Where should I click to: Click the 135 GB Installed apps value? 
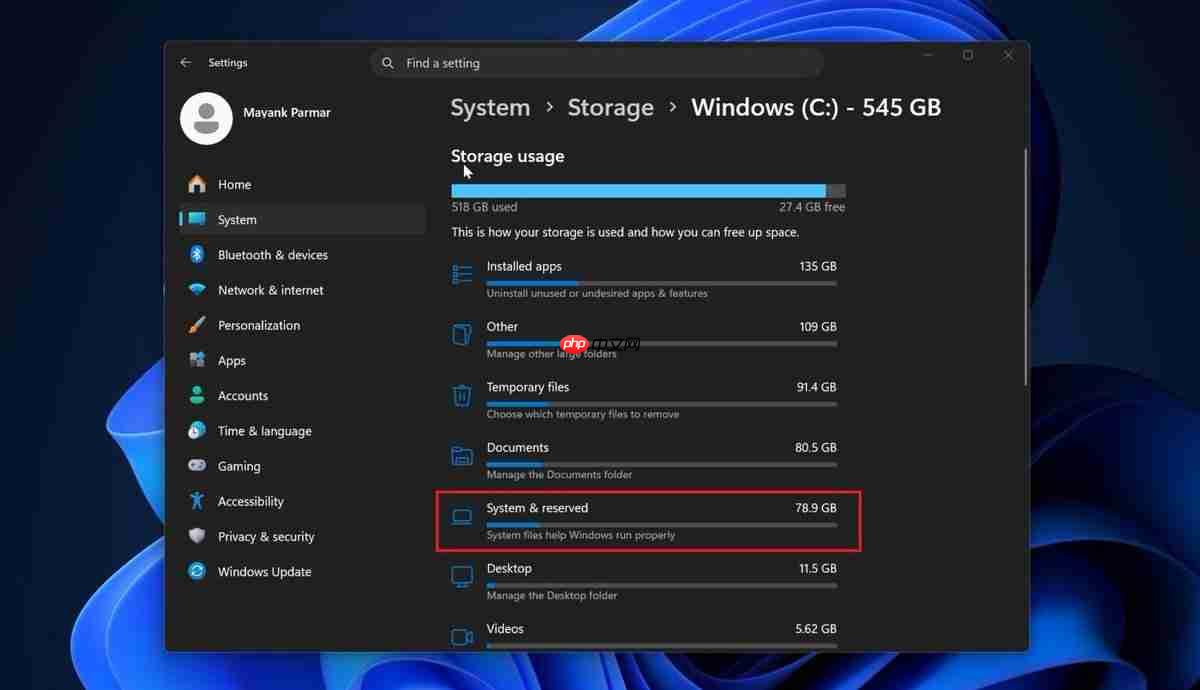(817, 267)
